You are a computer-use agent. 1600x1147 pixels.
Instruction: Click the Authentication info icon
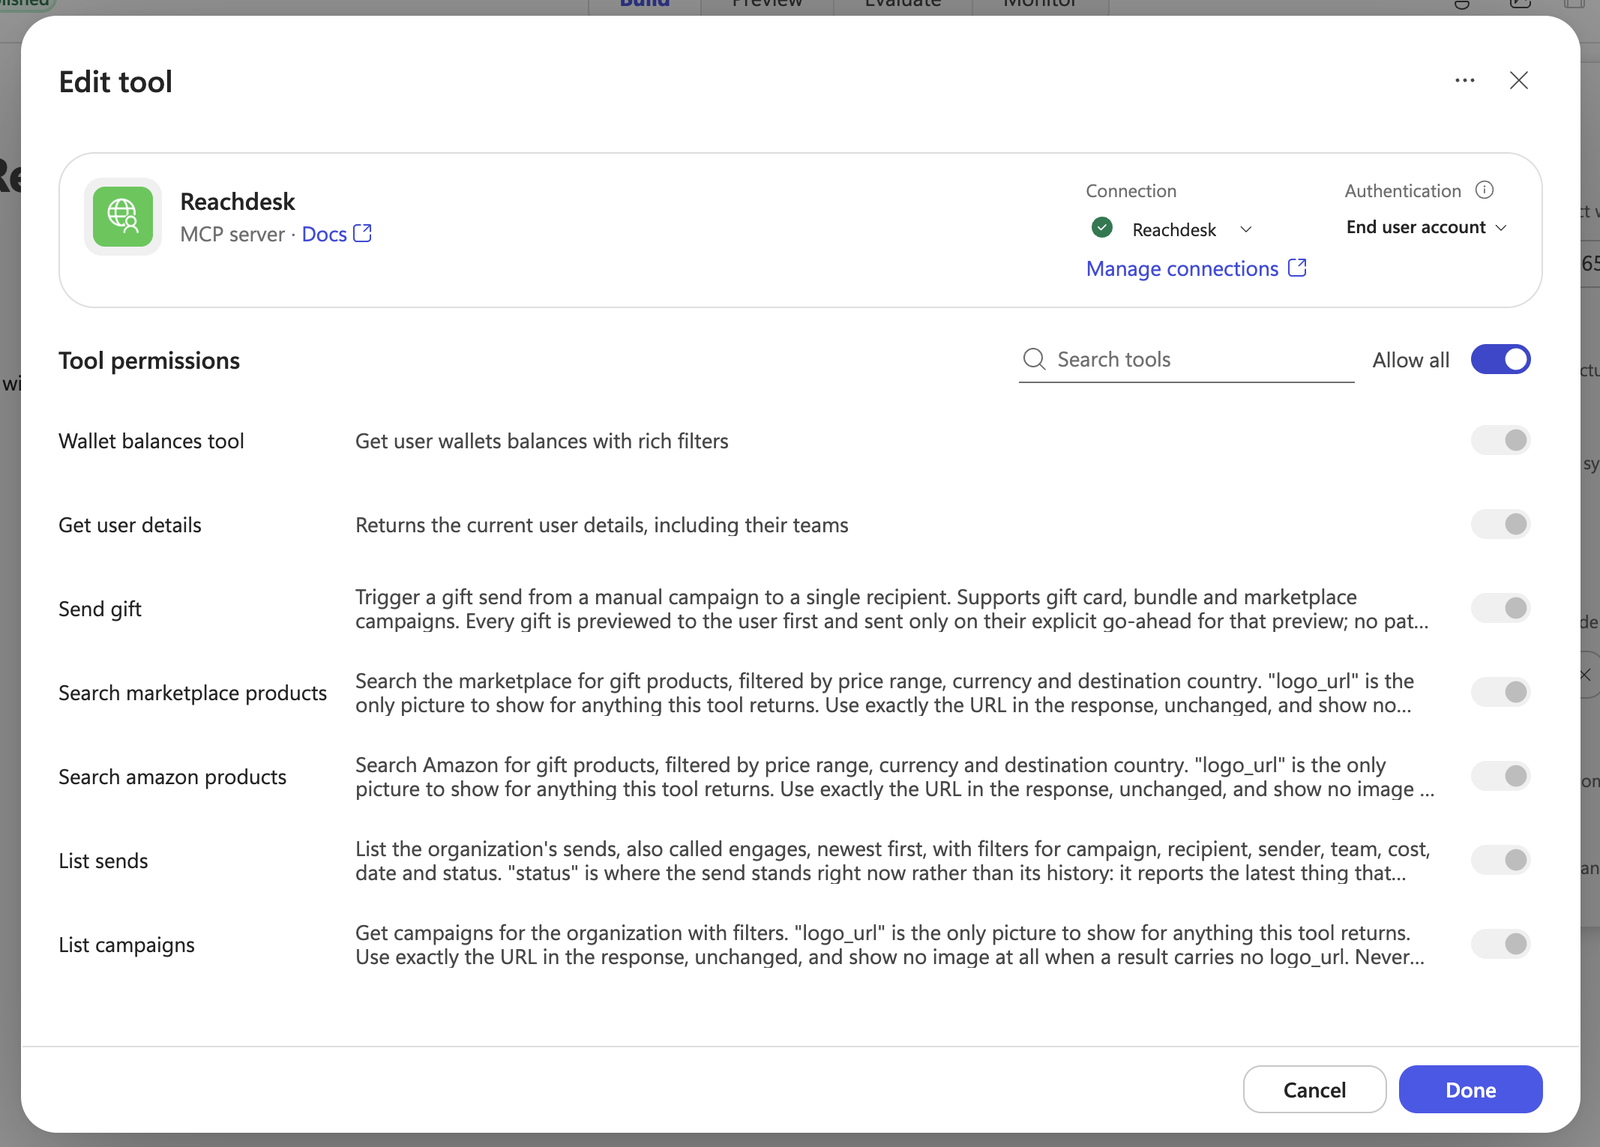click(x=1484, y=190)
